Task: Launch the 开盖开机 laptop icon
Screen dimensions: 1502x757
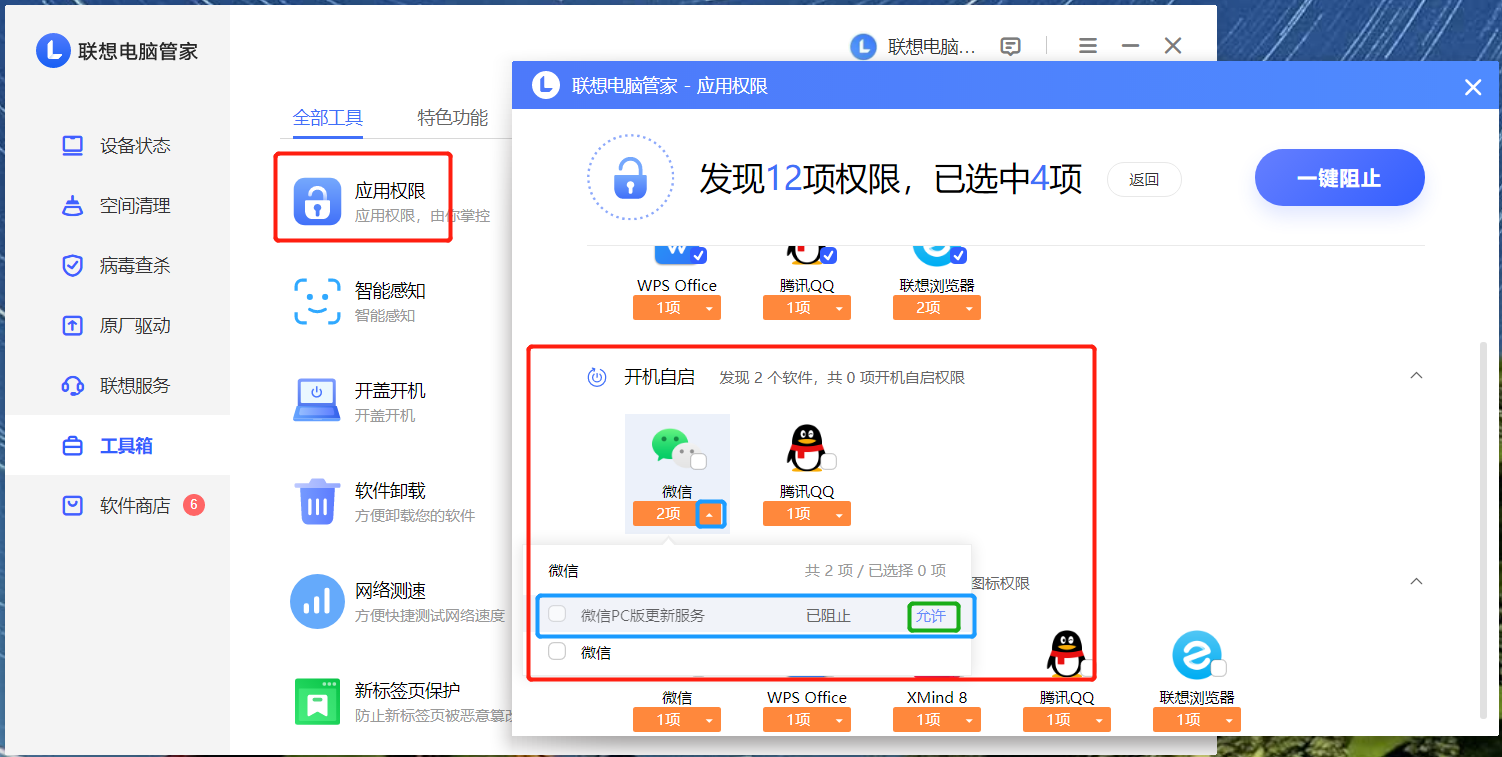Action: click(317, 401)
